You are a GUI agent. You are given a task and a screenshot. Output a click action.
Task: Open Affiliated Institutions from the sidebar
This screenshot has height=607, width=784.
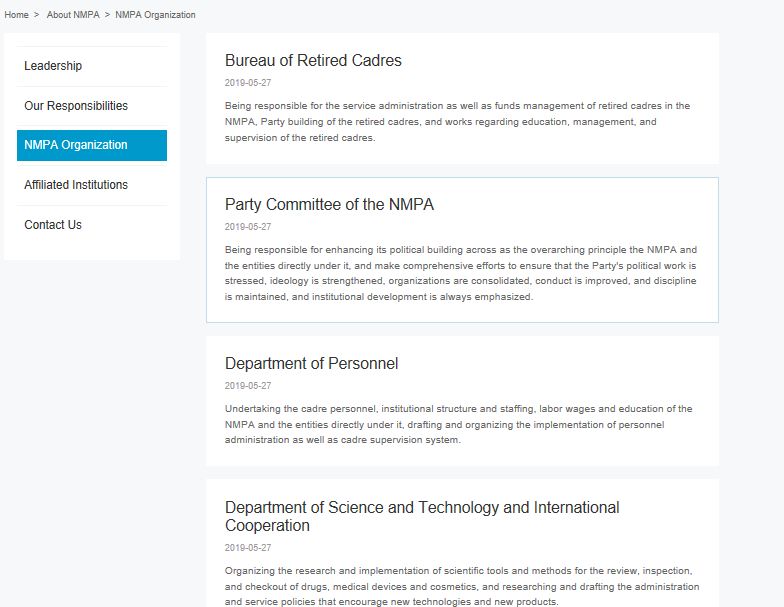(x=76, y=185)
